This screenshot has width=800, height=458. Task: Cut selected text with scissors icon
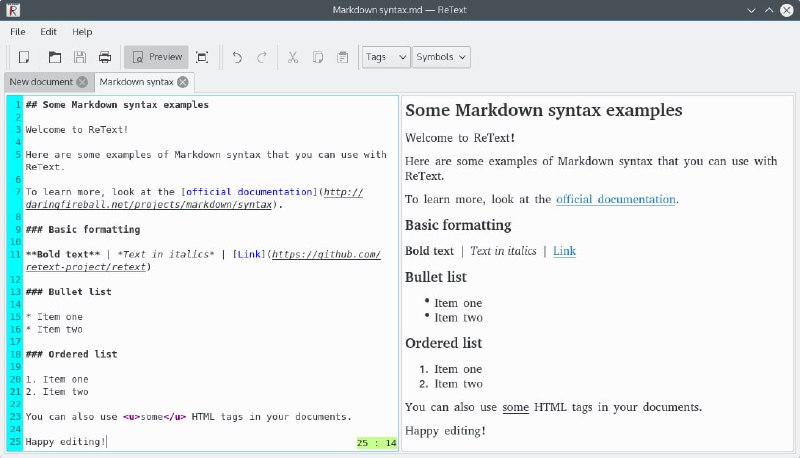tap(293, 57)
